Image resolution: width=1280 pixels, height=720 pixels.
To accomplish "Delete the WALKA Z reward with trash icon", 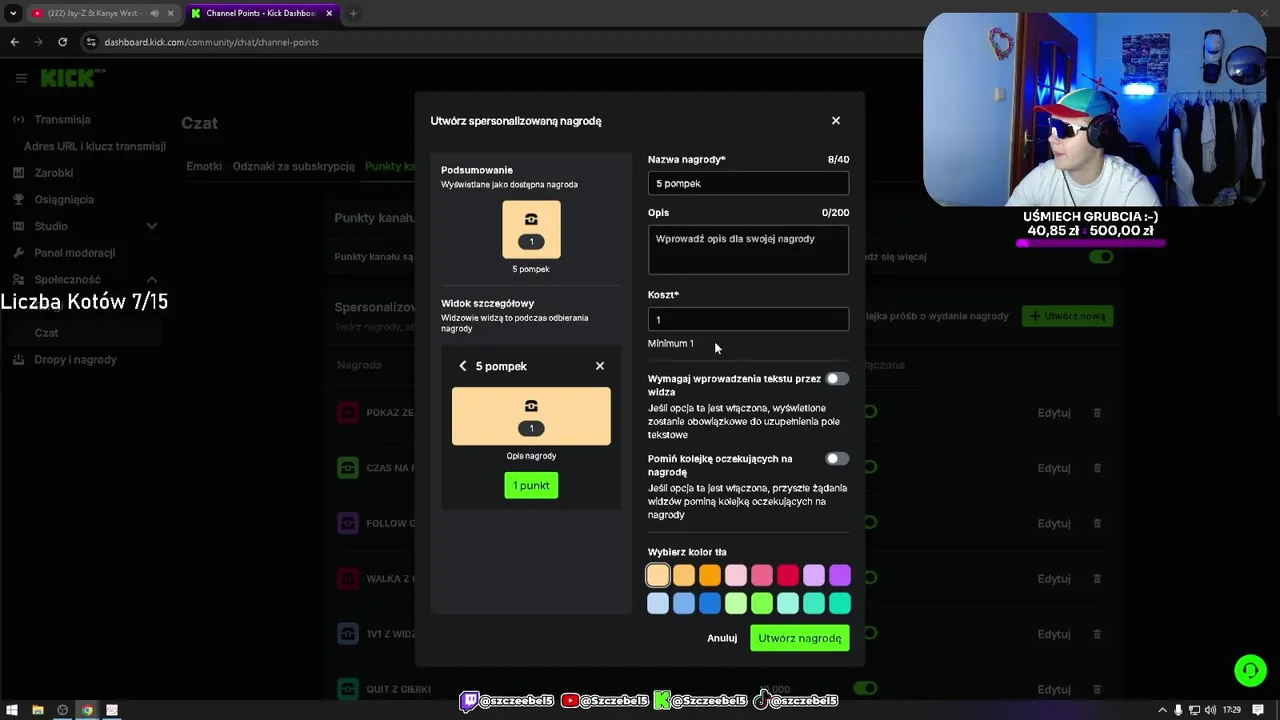I will point(1097,579).
